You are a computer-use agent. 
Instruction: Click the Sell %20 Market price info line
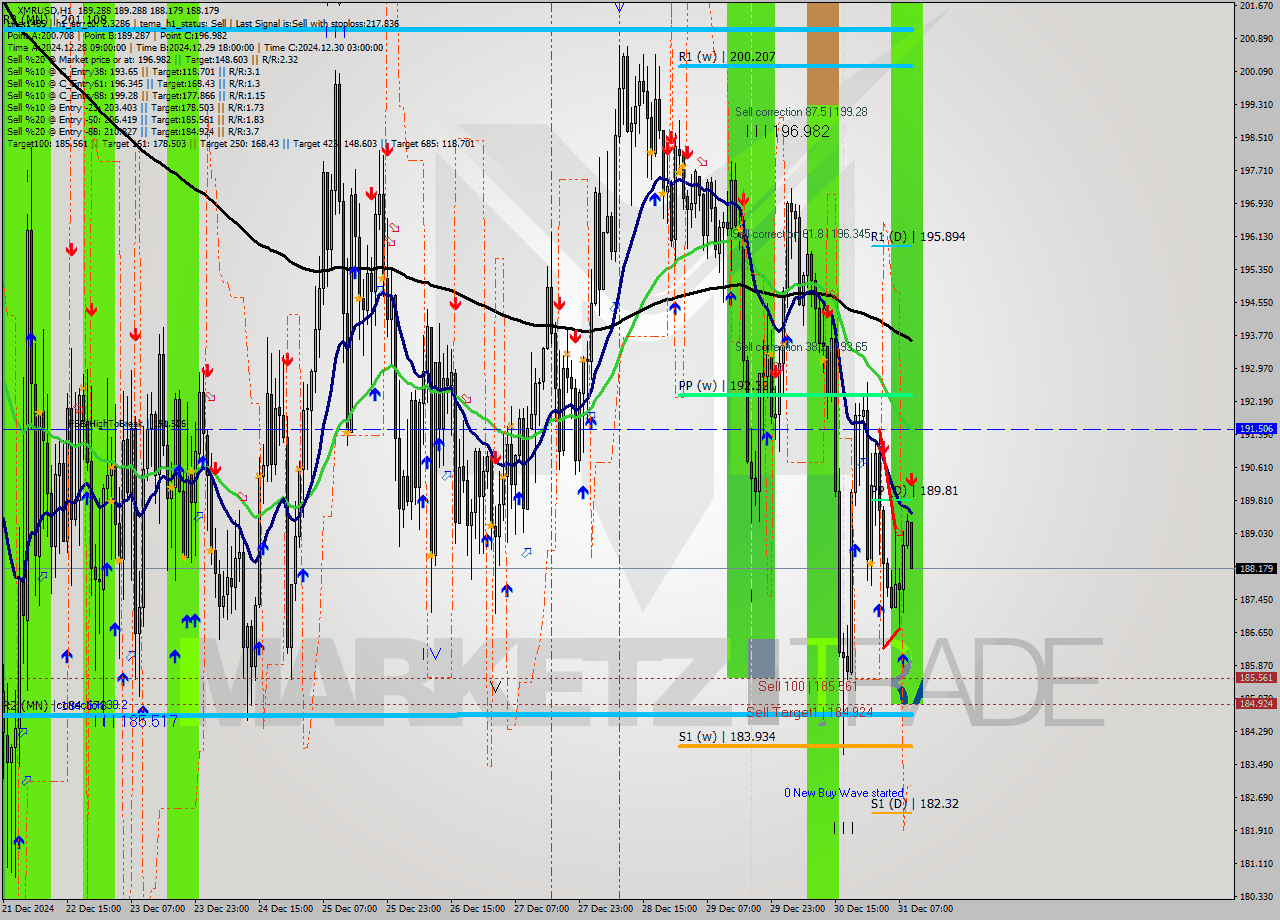point(151,59)
